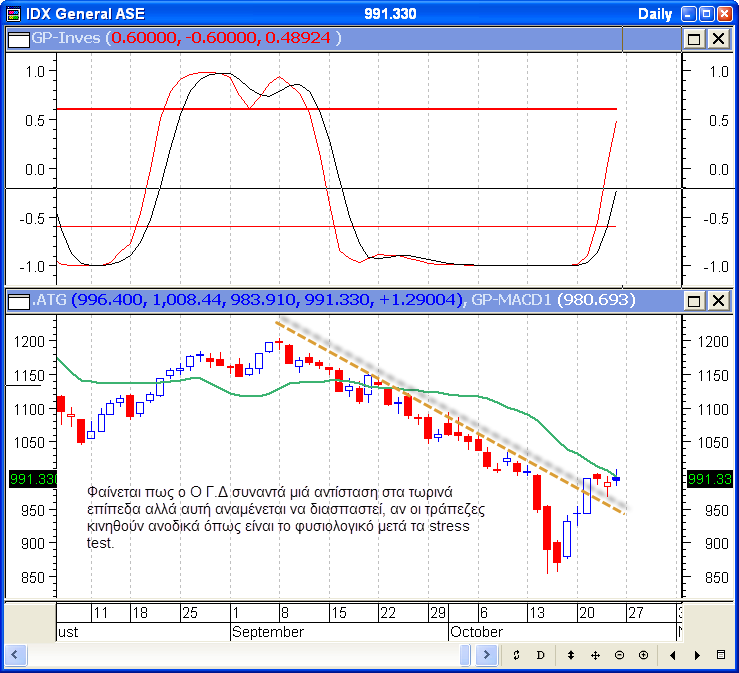The height and width of the screenshot is (673, 739).
Task: Open the chart menu list icon
Action: click(x=721, y=655)
